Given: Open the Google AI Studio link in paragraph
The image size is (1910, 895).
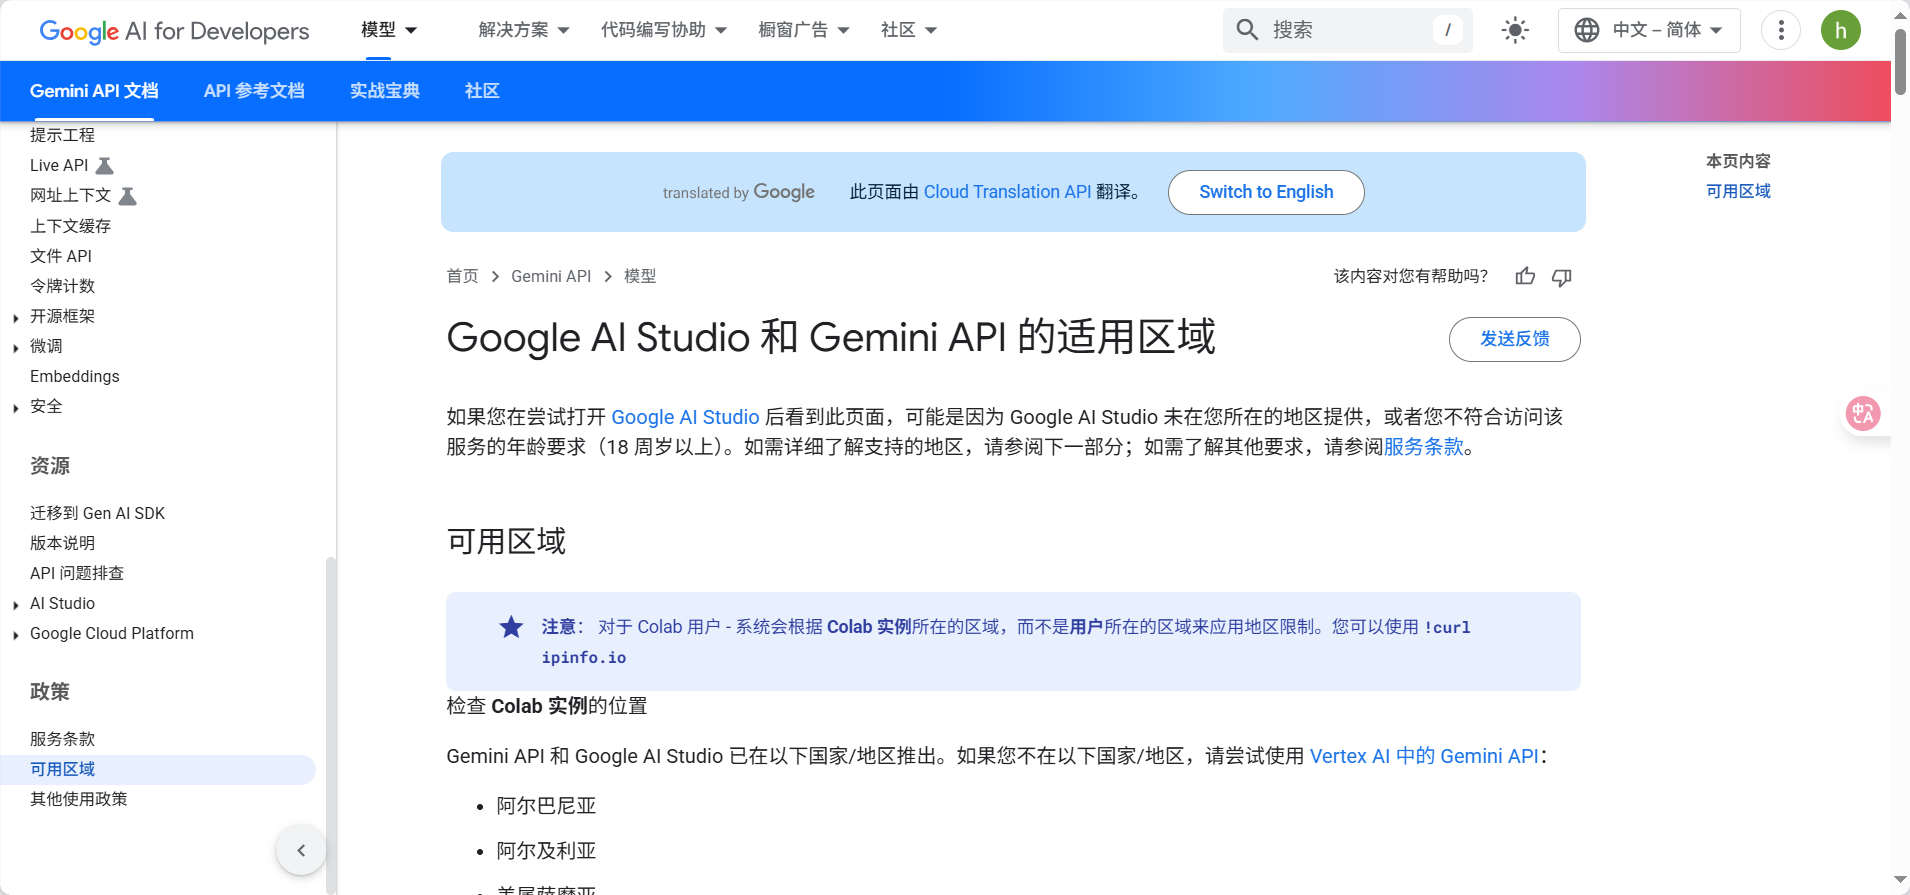Looking at the screenshot, I should coord(685,417).
